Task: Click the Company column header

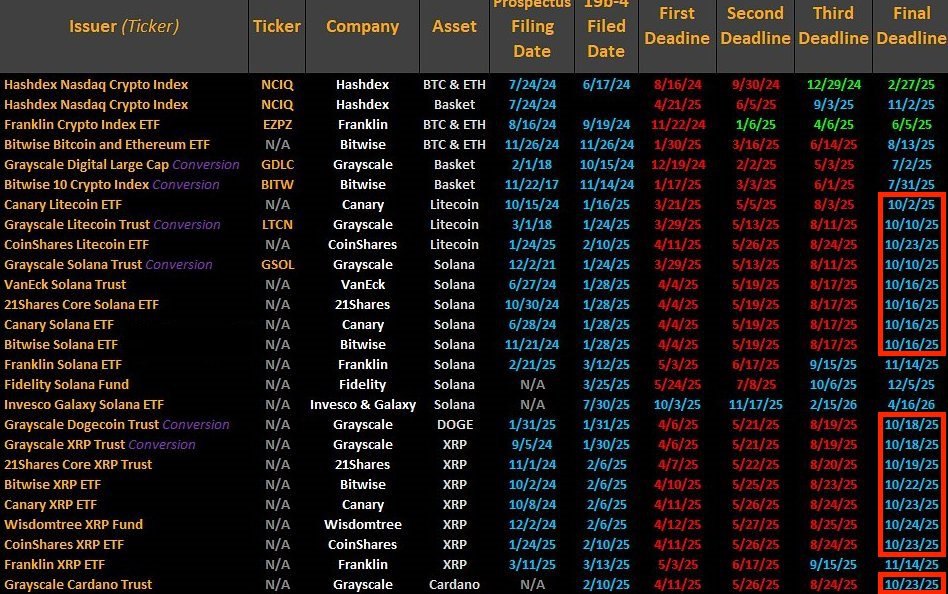Action: pos(362,27)
